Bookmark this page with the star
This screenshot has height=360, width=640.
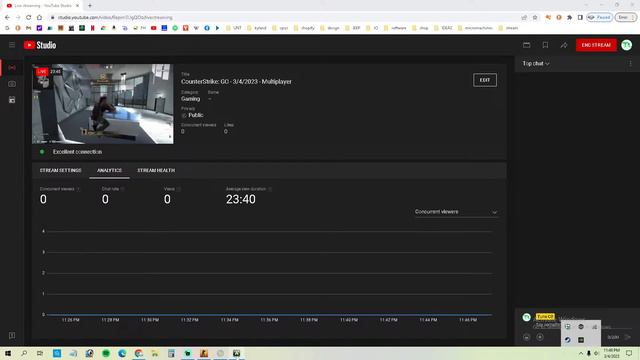click(x=535, y=18)
